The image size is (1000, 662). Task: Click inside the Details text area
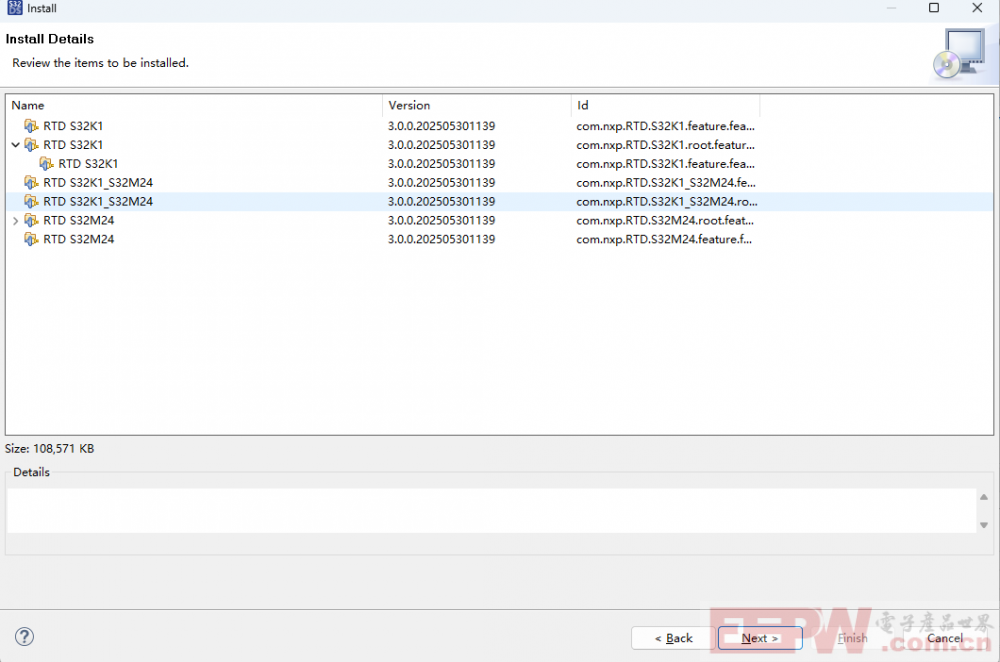click(492, 511)
